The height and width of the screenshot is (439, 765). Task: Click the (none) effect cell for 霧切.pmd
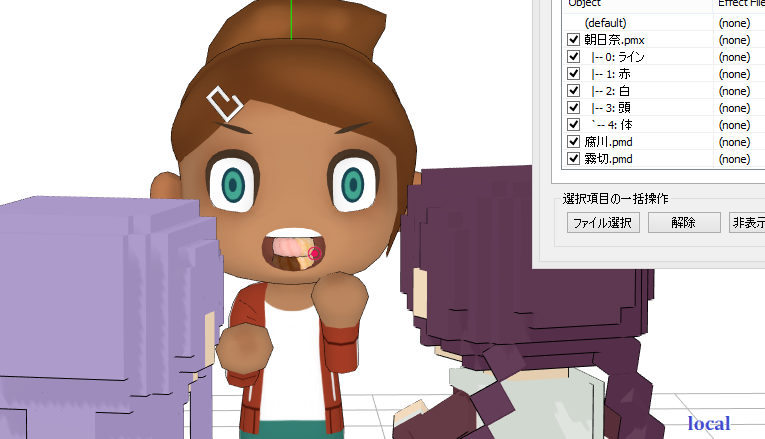[x=734, y=159]
